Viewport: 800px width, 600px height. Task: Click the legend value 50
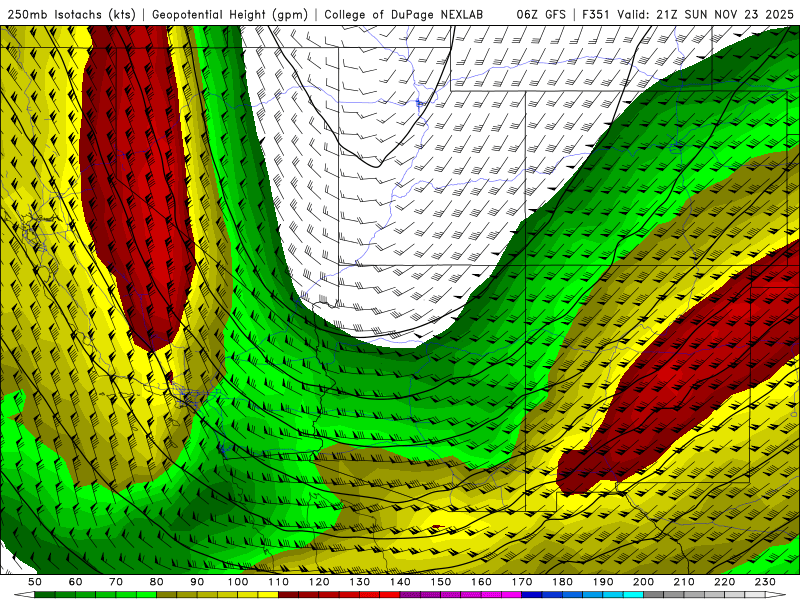(35, 582)
